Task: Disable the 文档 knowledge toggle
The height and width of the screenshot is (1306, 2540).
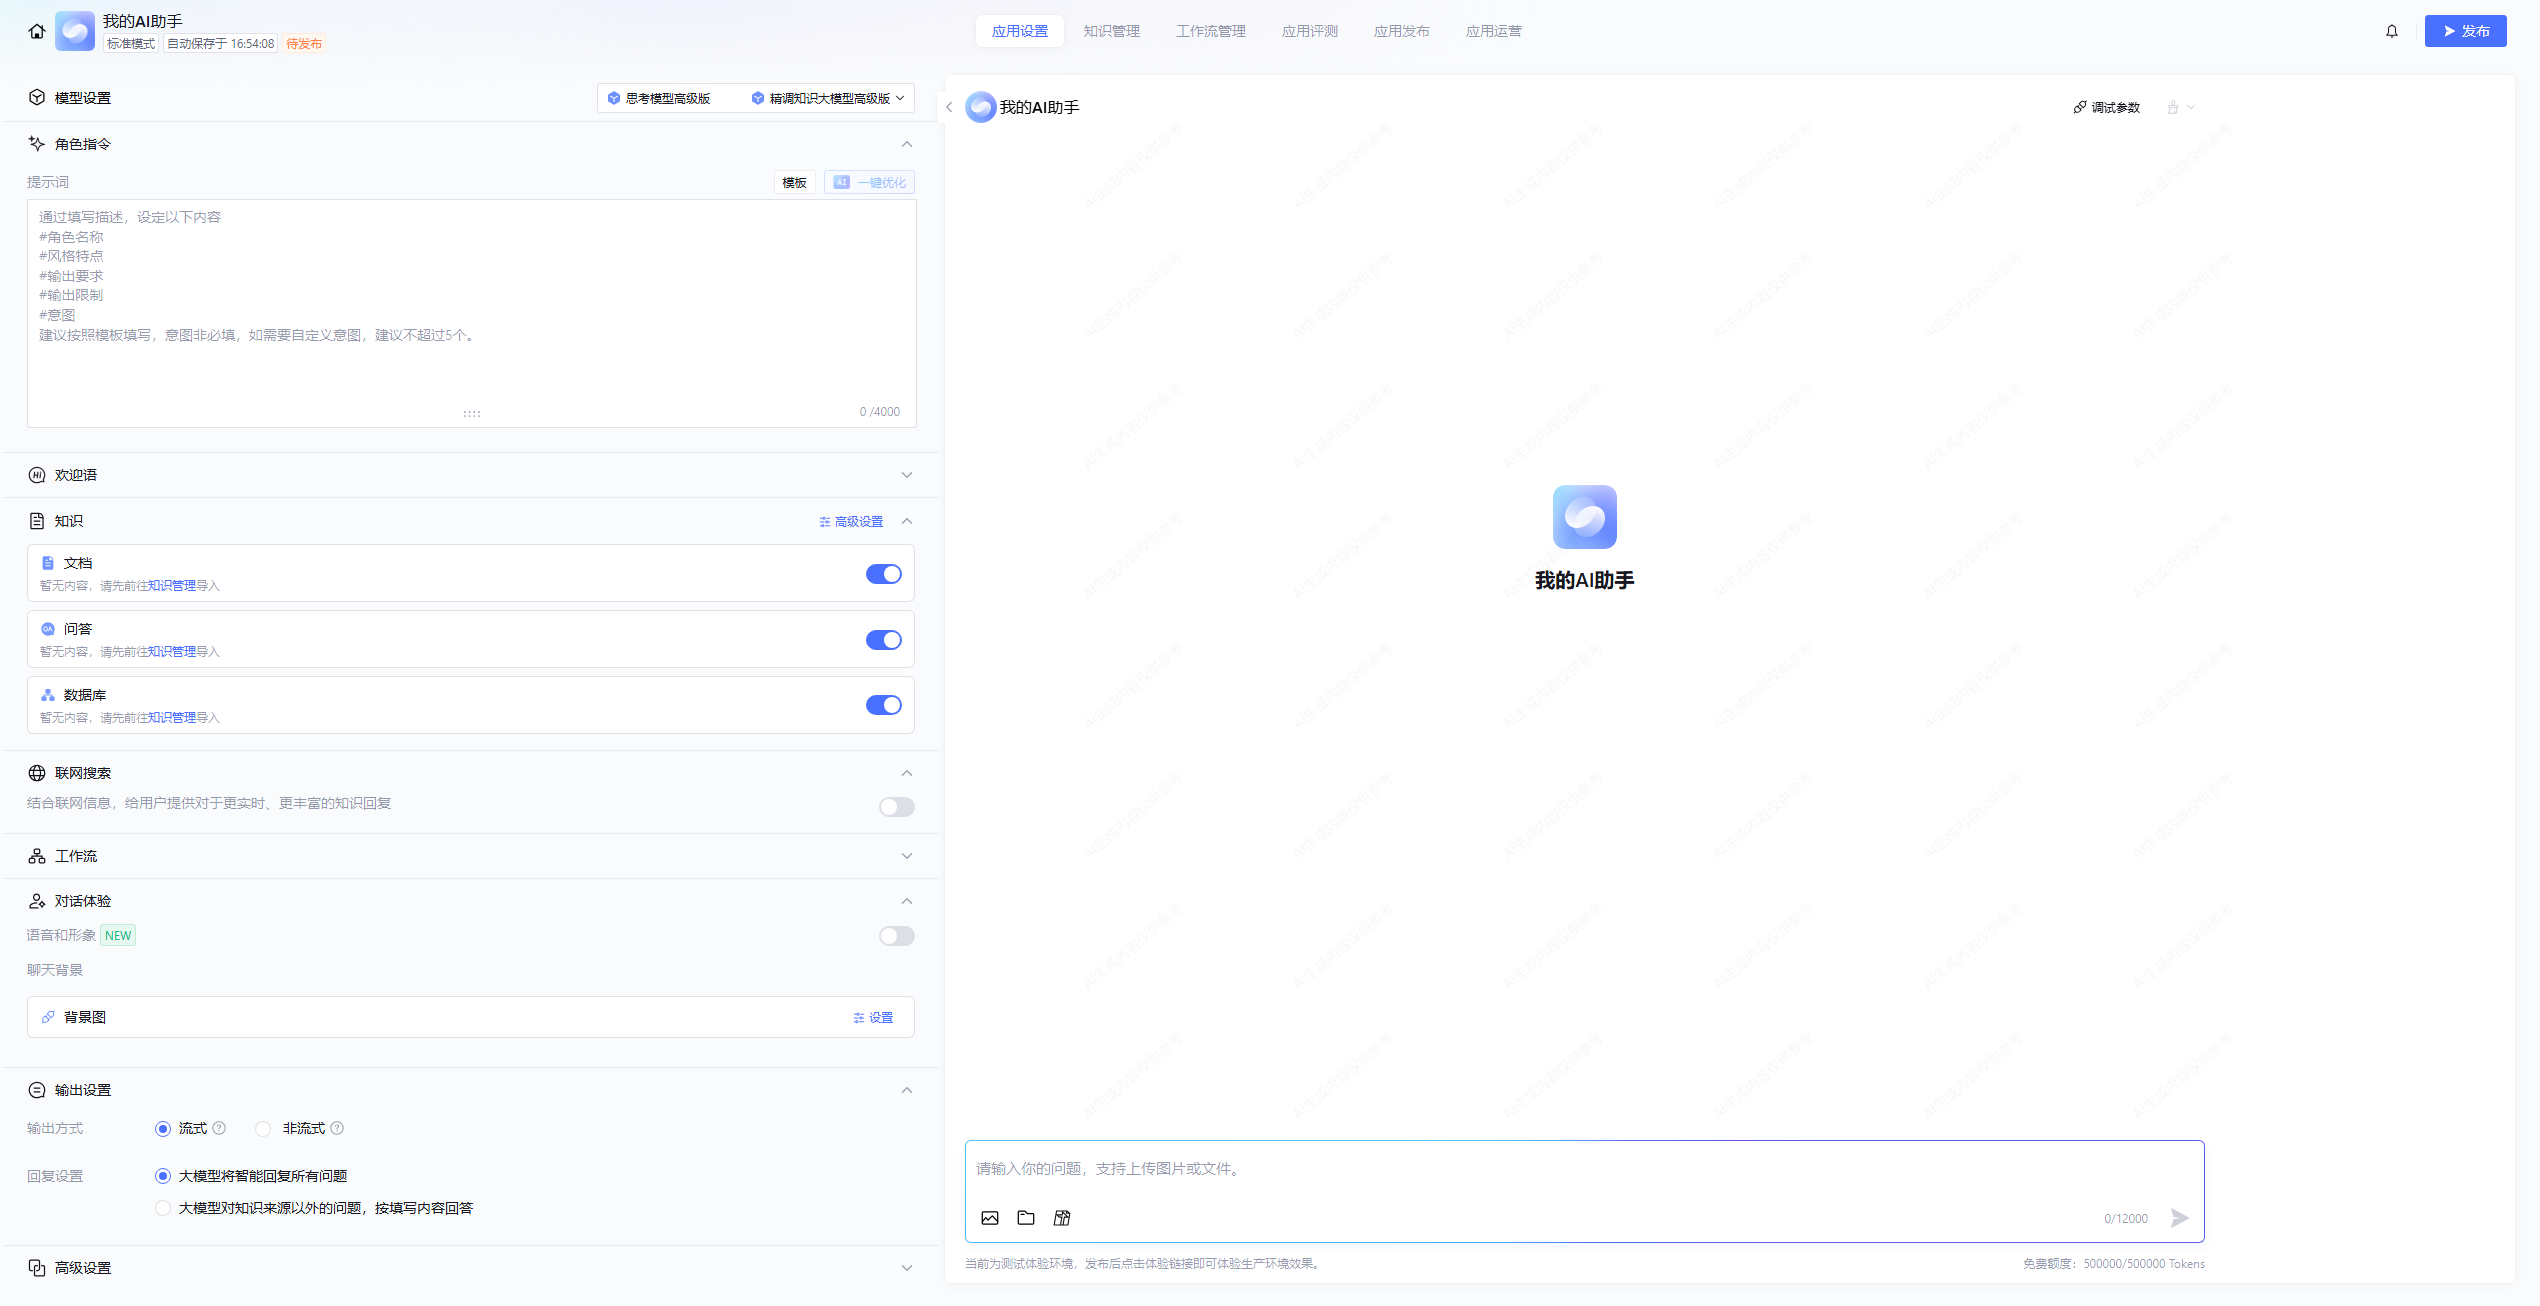Action: [883, 574]
